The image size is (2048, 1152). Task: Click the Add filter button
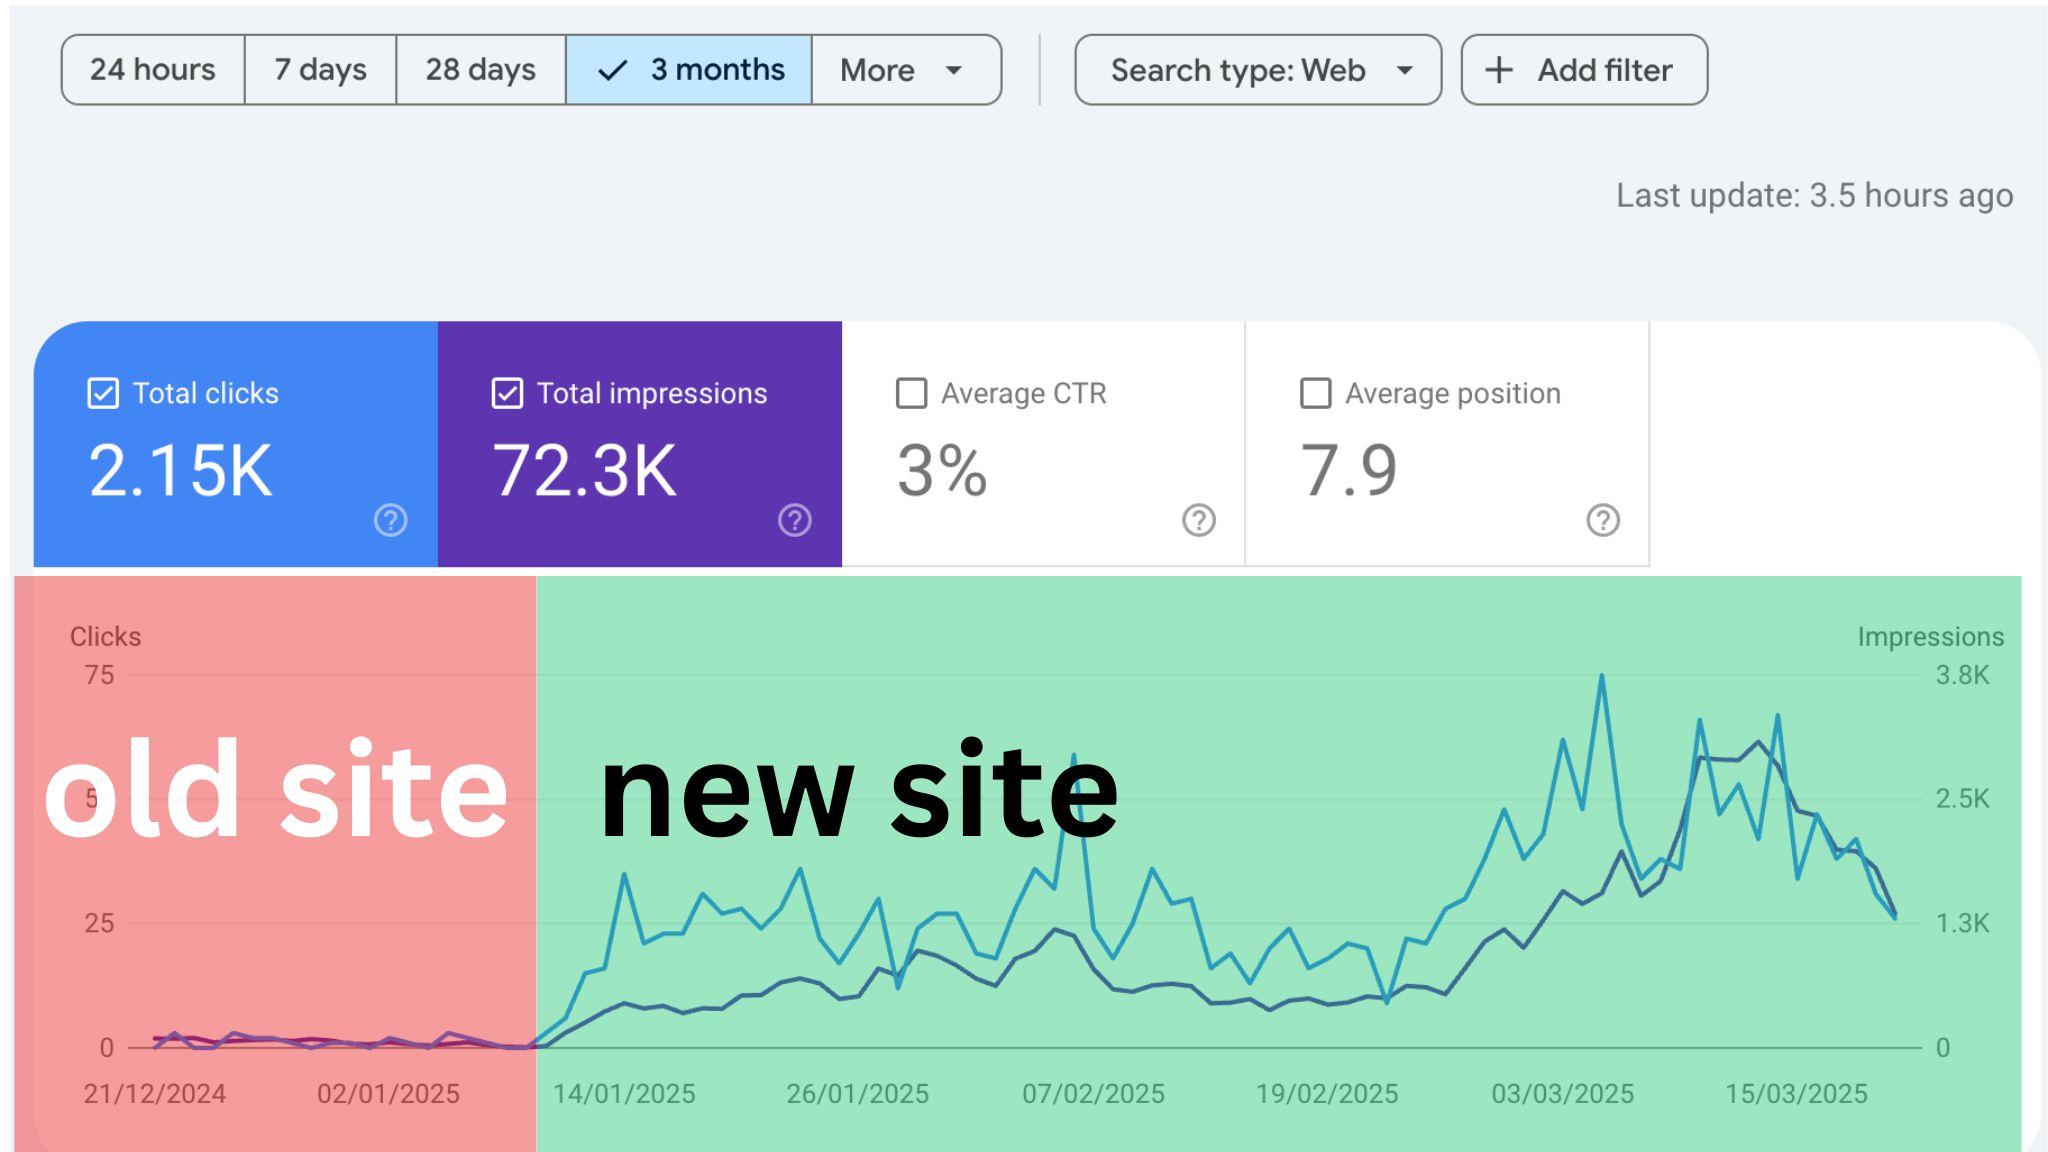point(1583,69)
